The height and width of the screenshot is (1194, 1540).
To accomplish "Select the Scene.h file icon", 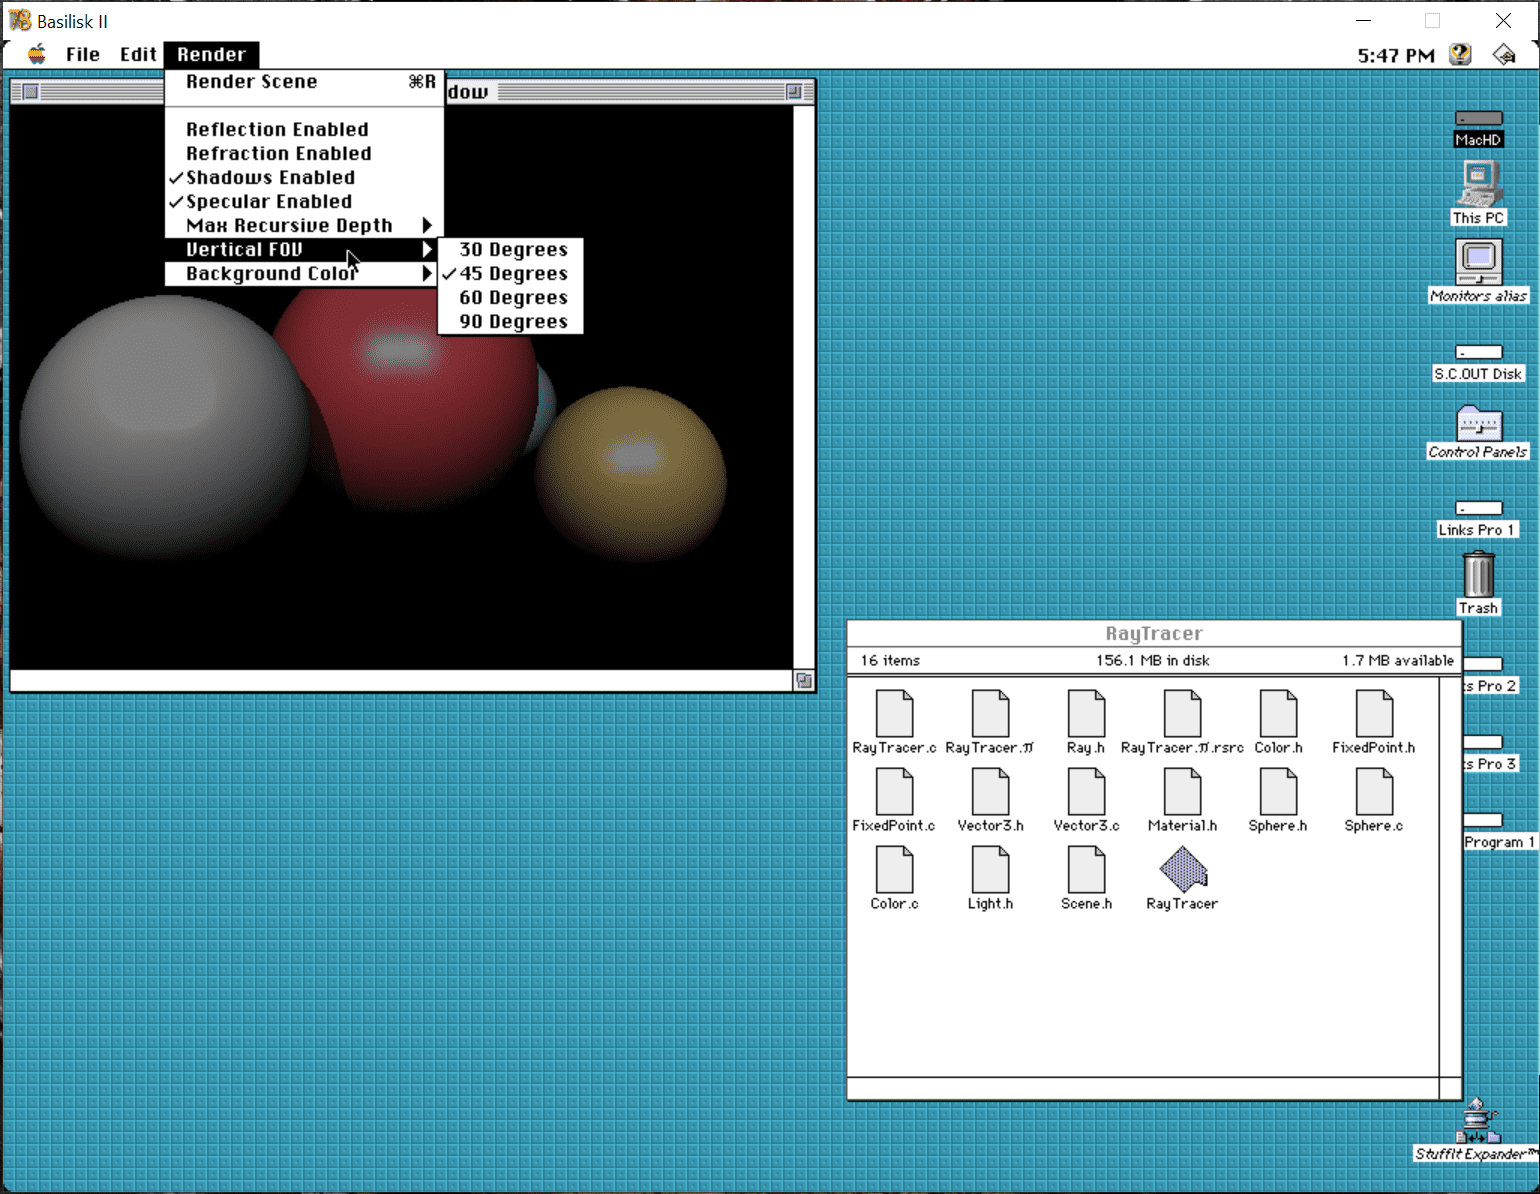I will click(1086, 870).
